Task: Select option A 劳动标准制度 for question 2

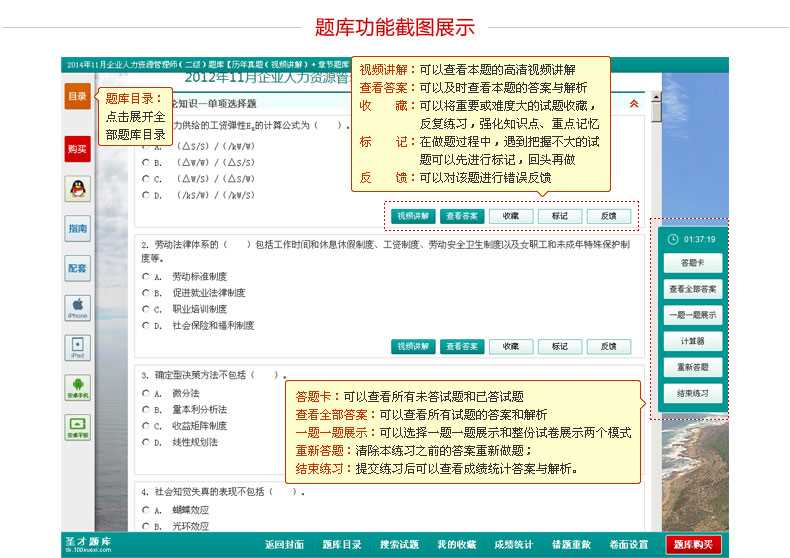Action: [146, 276]
